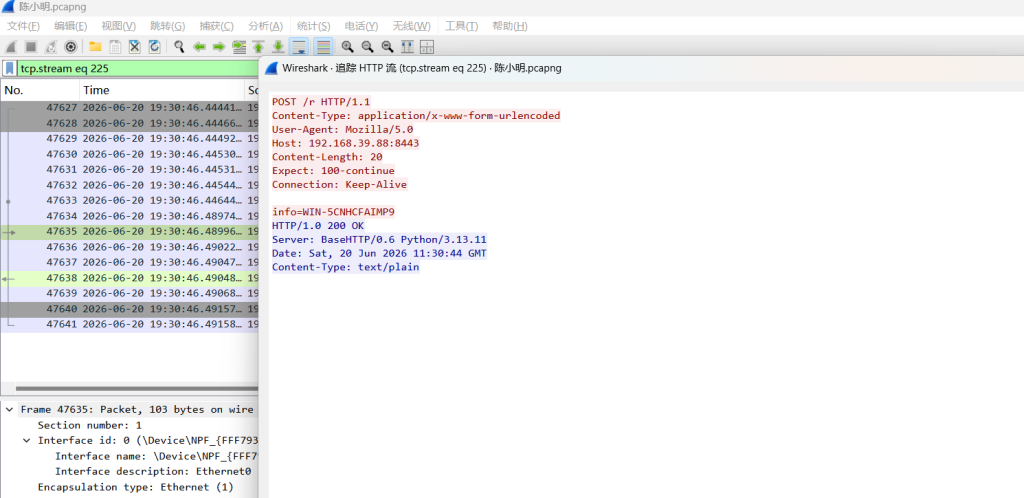Go forward with the right green arrow
Screen dimensions: 1024x498
pos(219,47)
